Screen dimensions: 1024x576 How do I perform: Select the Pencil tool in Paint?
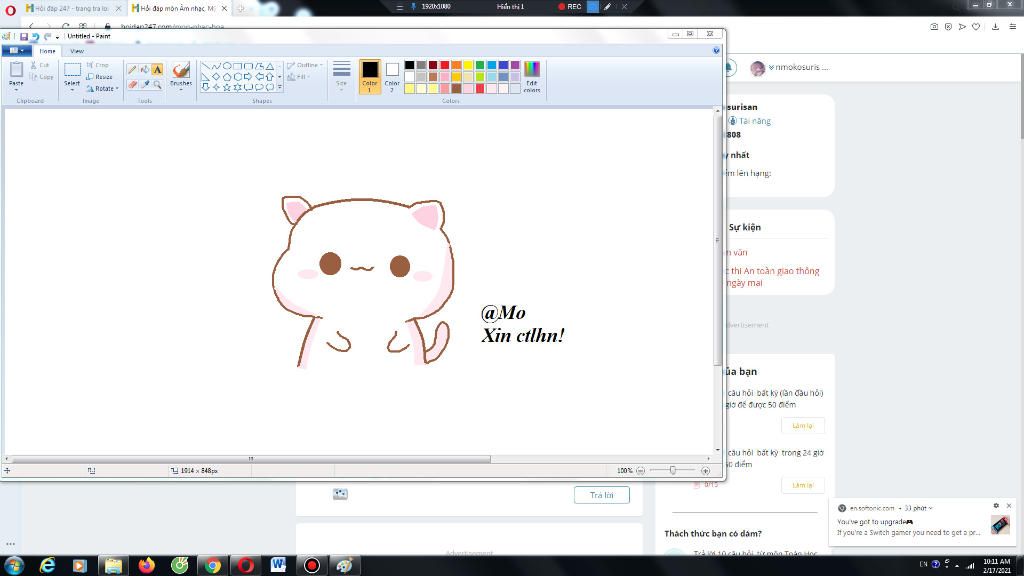[x=132, y=69]
